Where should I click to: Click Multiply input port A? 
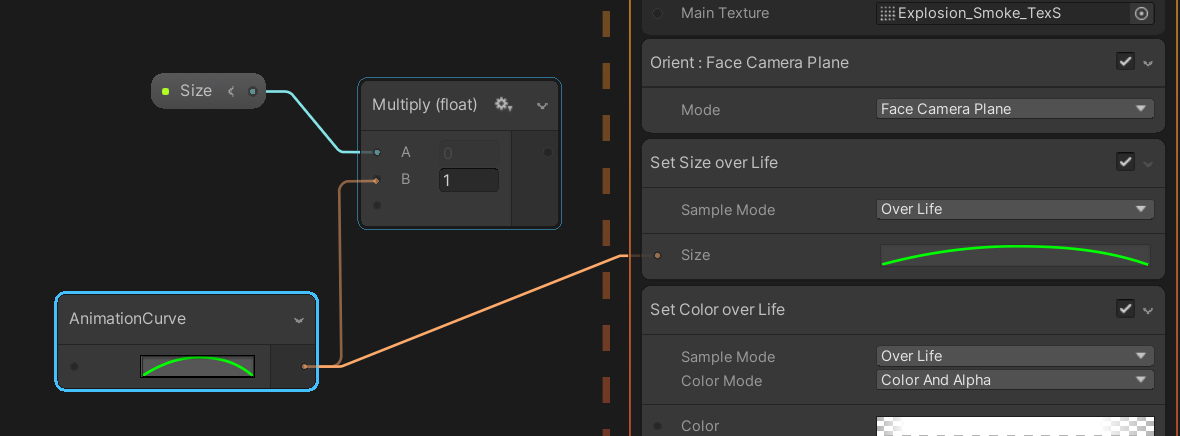(377, 152)
